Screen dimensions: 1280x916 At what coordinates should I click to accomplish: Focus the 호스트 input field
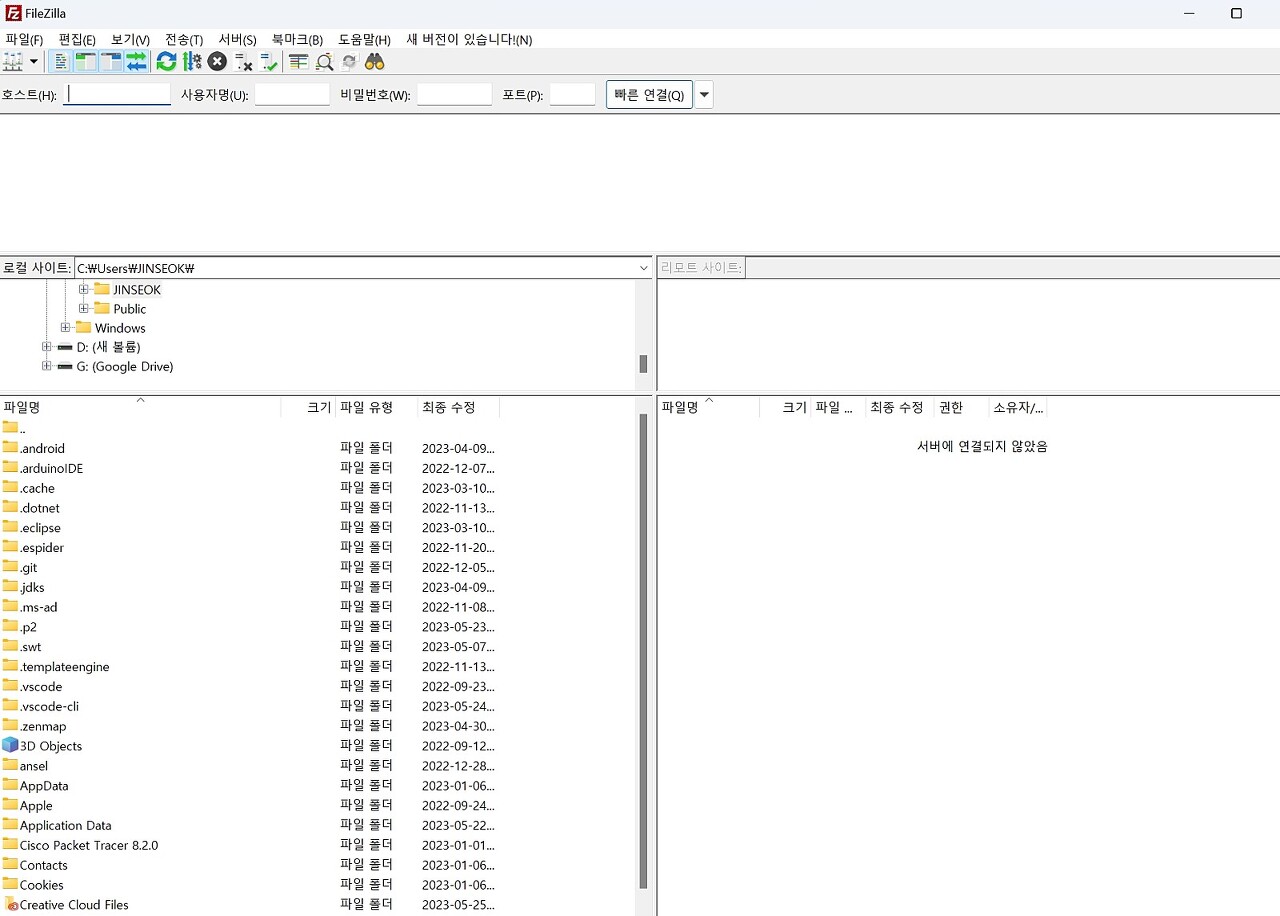117,95
